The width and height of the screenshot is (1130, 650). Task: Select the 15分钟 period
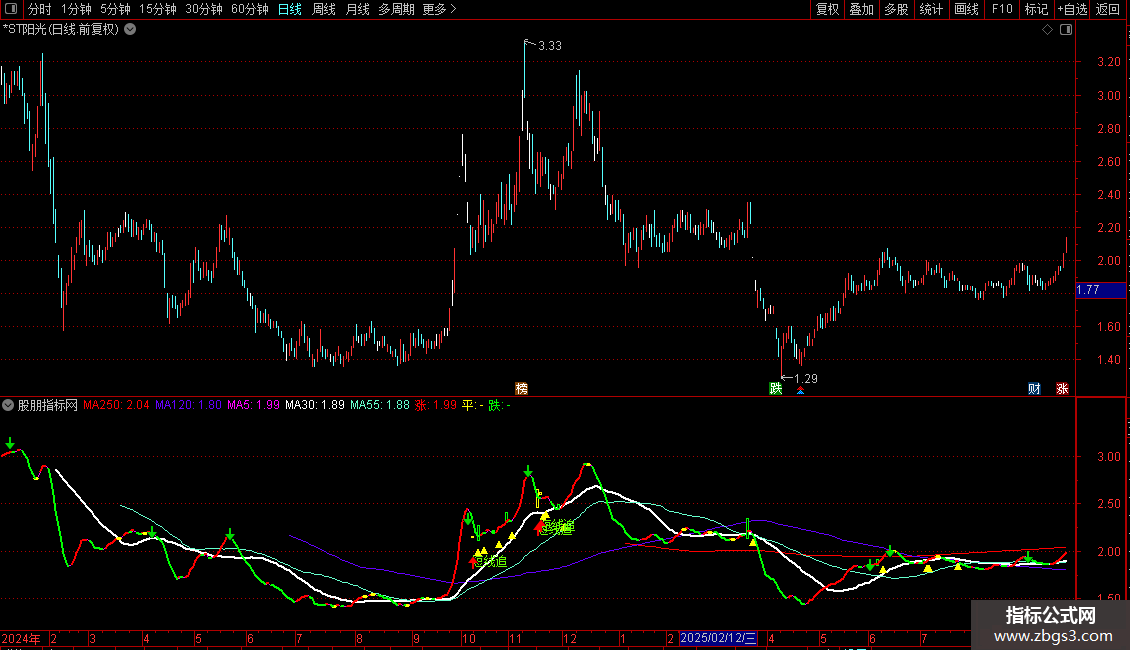point(158,9)
